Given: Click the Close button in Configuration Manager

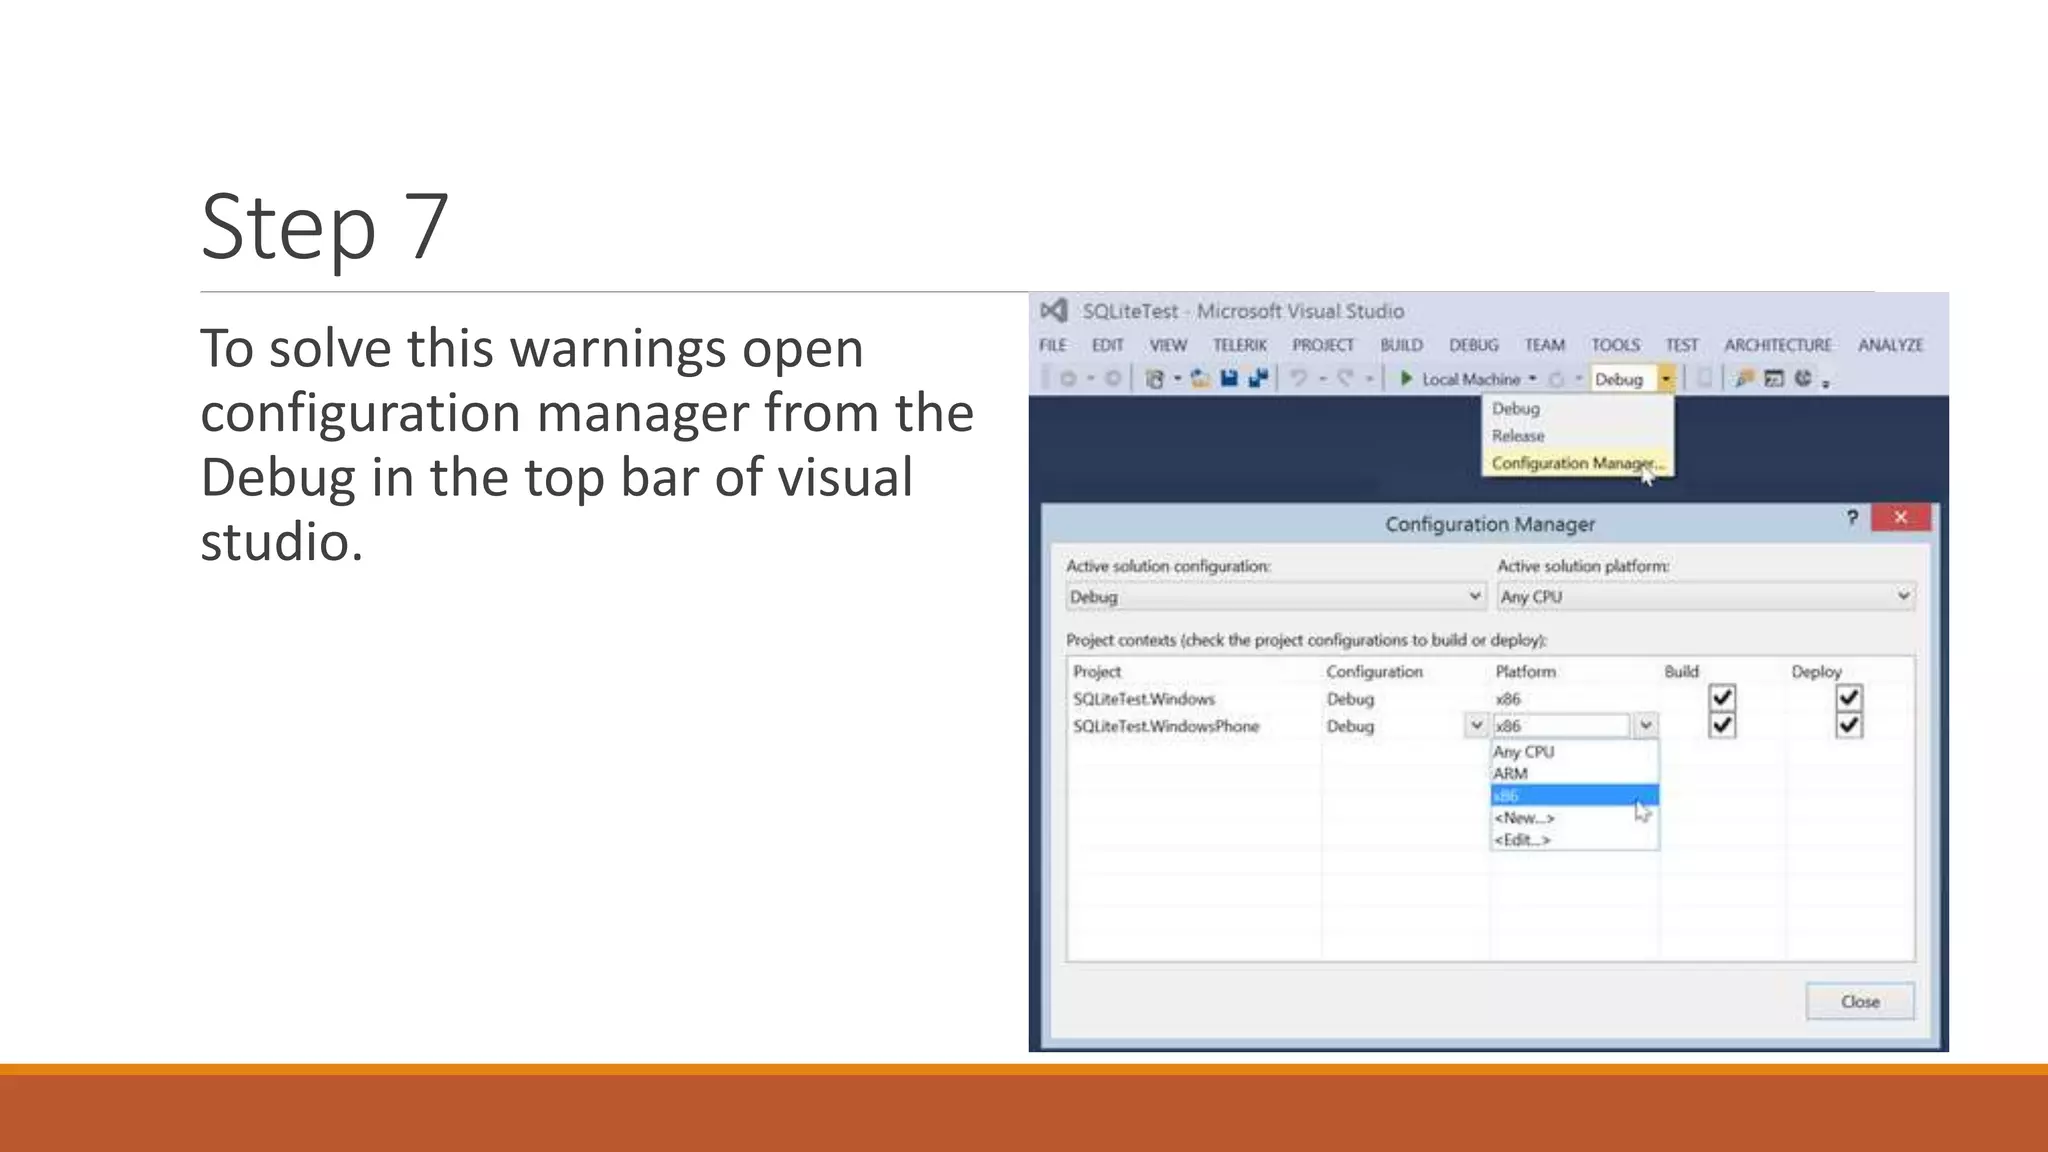Looking at the screenshot, I should 1860,1001.
